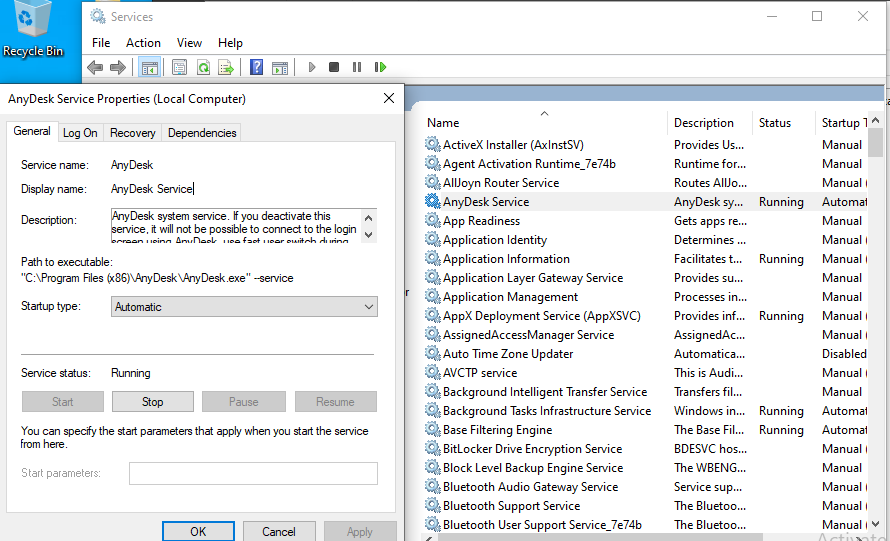Click the Export List toolbar icon
The width and height of the screenshot is (890, 541).
[226, 68]
